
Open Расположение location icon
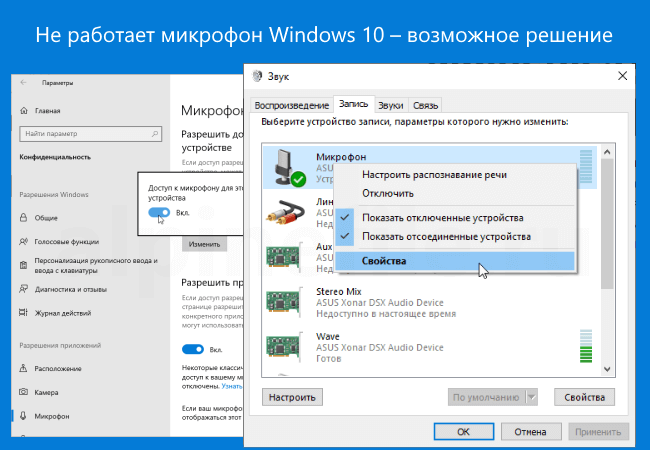[24, 368]
